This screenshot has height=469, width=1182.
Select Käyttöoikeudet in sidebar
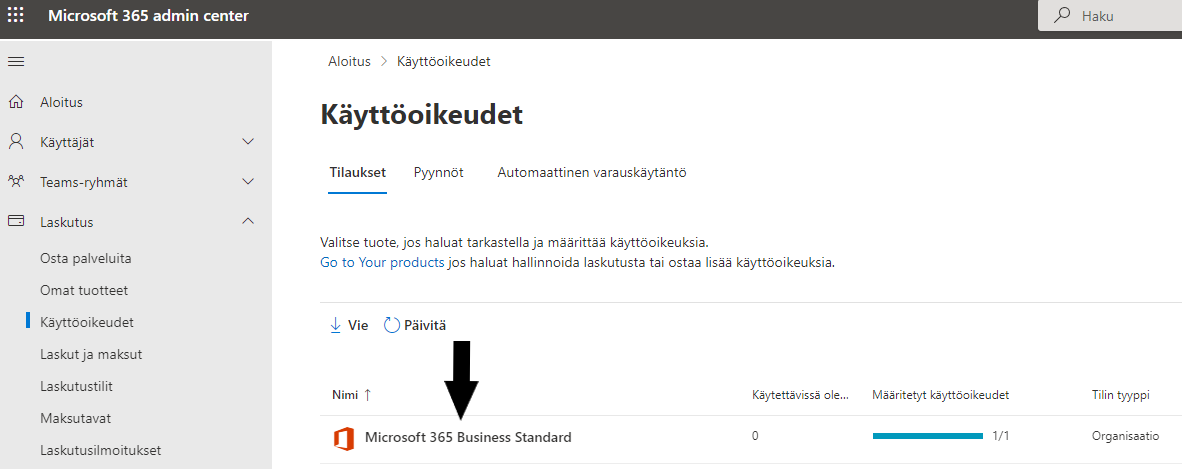click(87, 322)
